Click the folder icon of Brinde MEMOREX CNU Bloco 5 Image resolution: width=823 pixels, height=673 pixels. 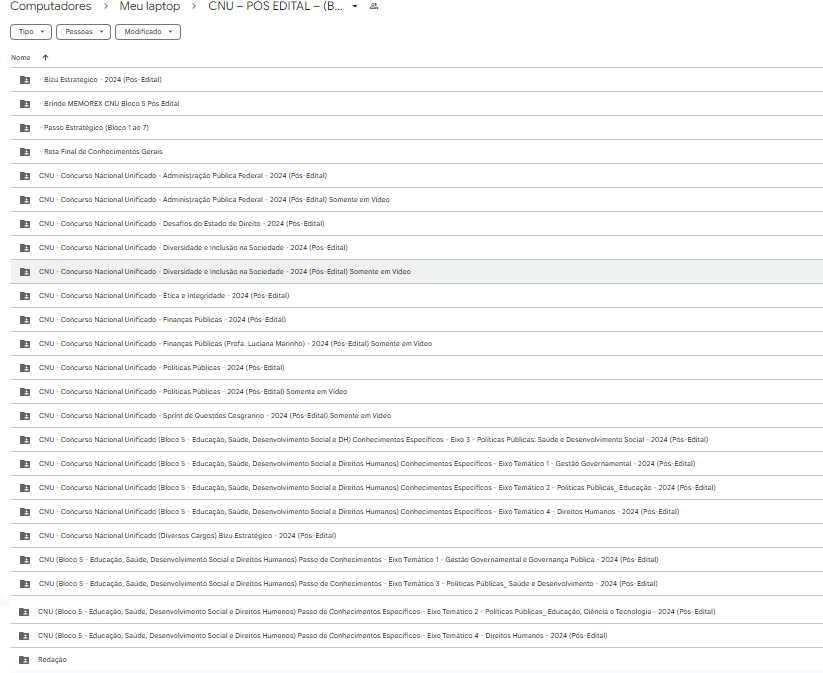[x=25, y=104]
